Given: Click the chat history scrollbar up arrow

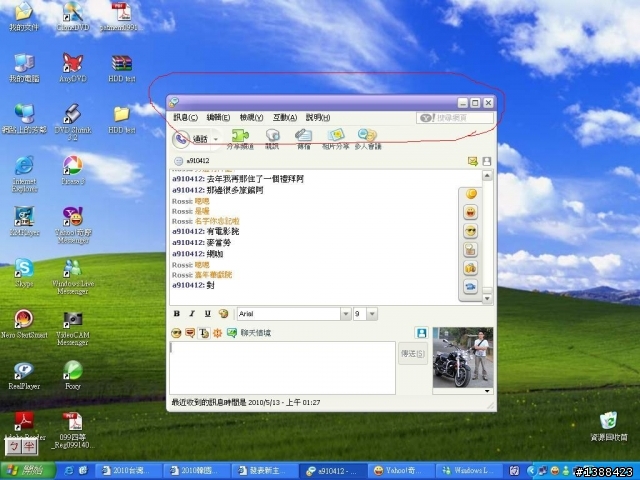Looking at the screenshot, I should (x=487, y=176).
